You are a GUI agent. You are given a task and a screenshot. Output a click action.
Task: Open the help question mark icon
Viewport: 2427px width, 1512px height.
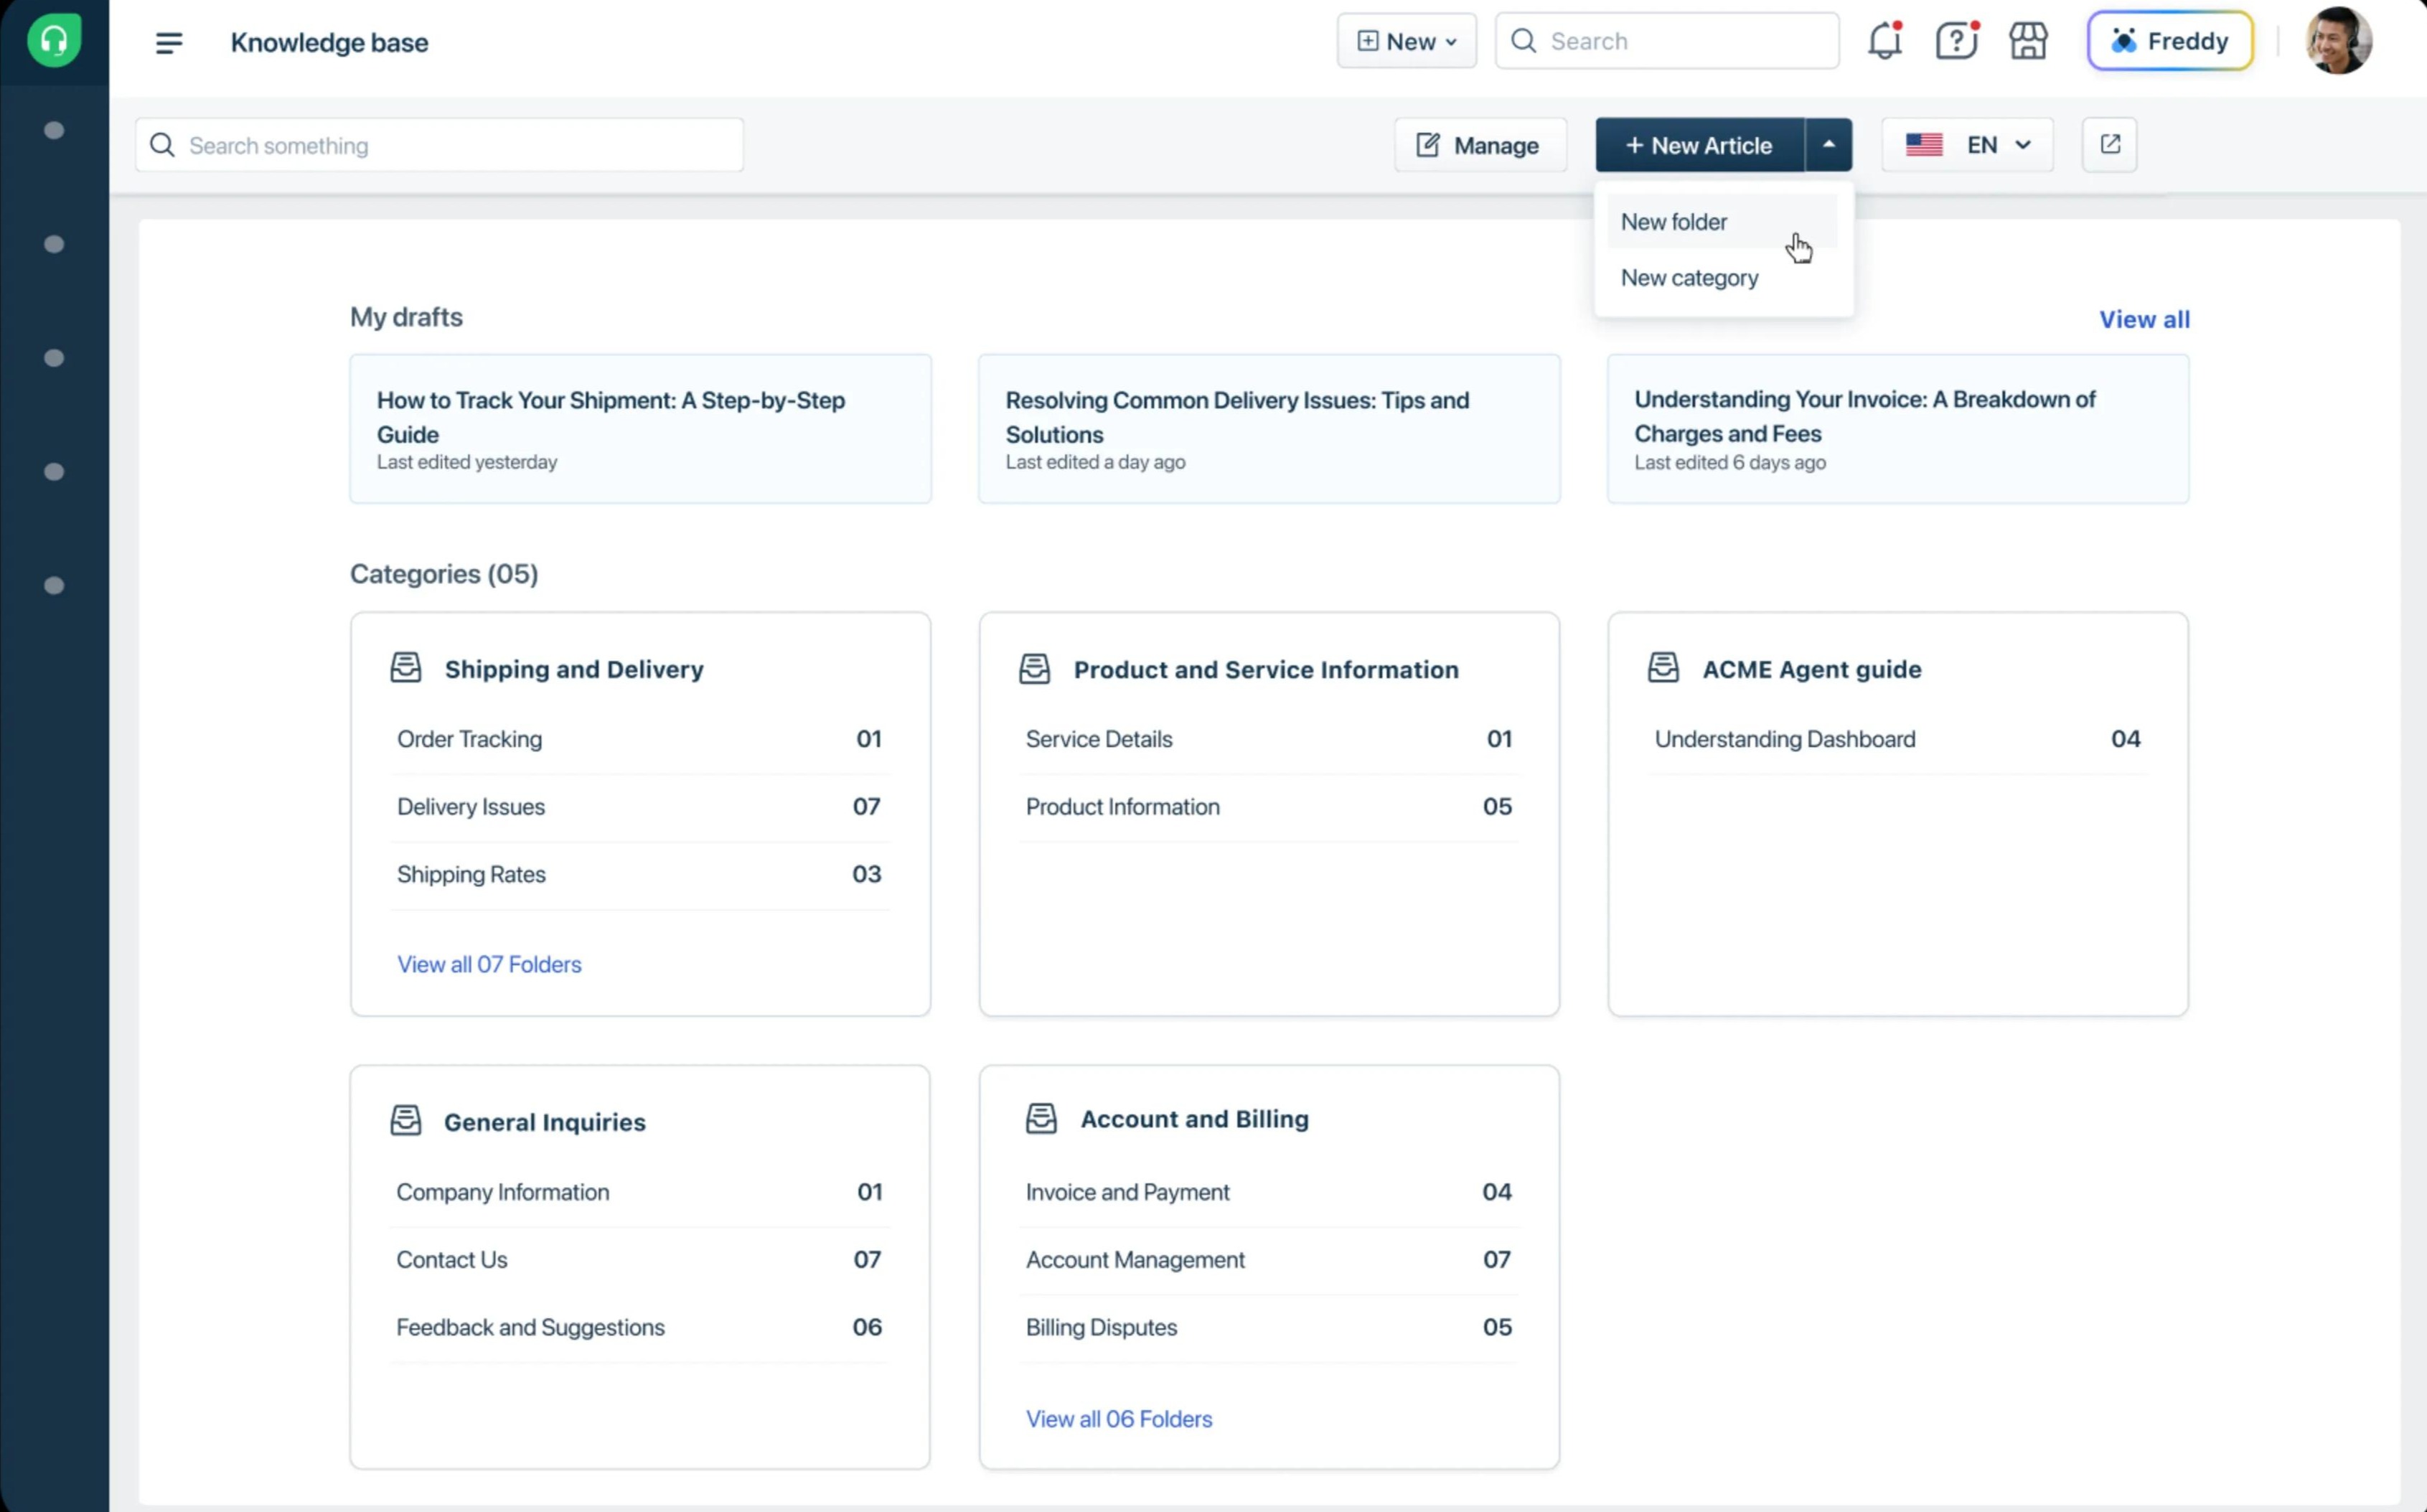tap(1956, 41)
